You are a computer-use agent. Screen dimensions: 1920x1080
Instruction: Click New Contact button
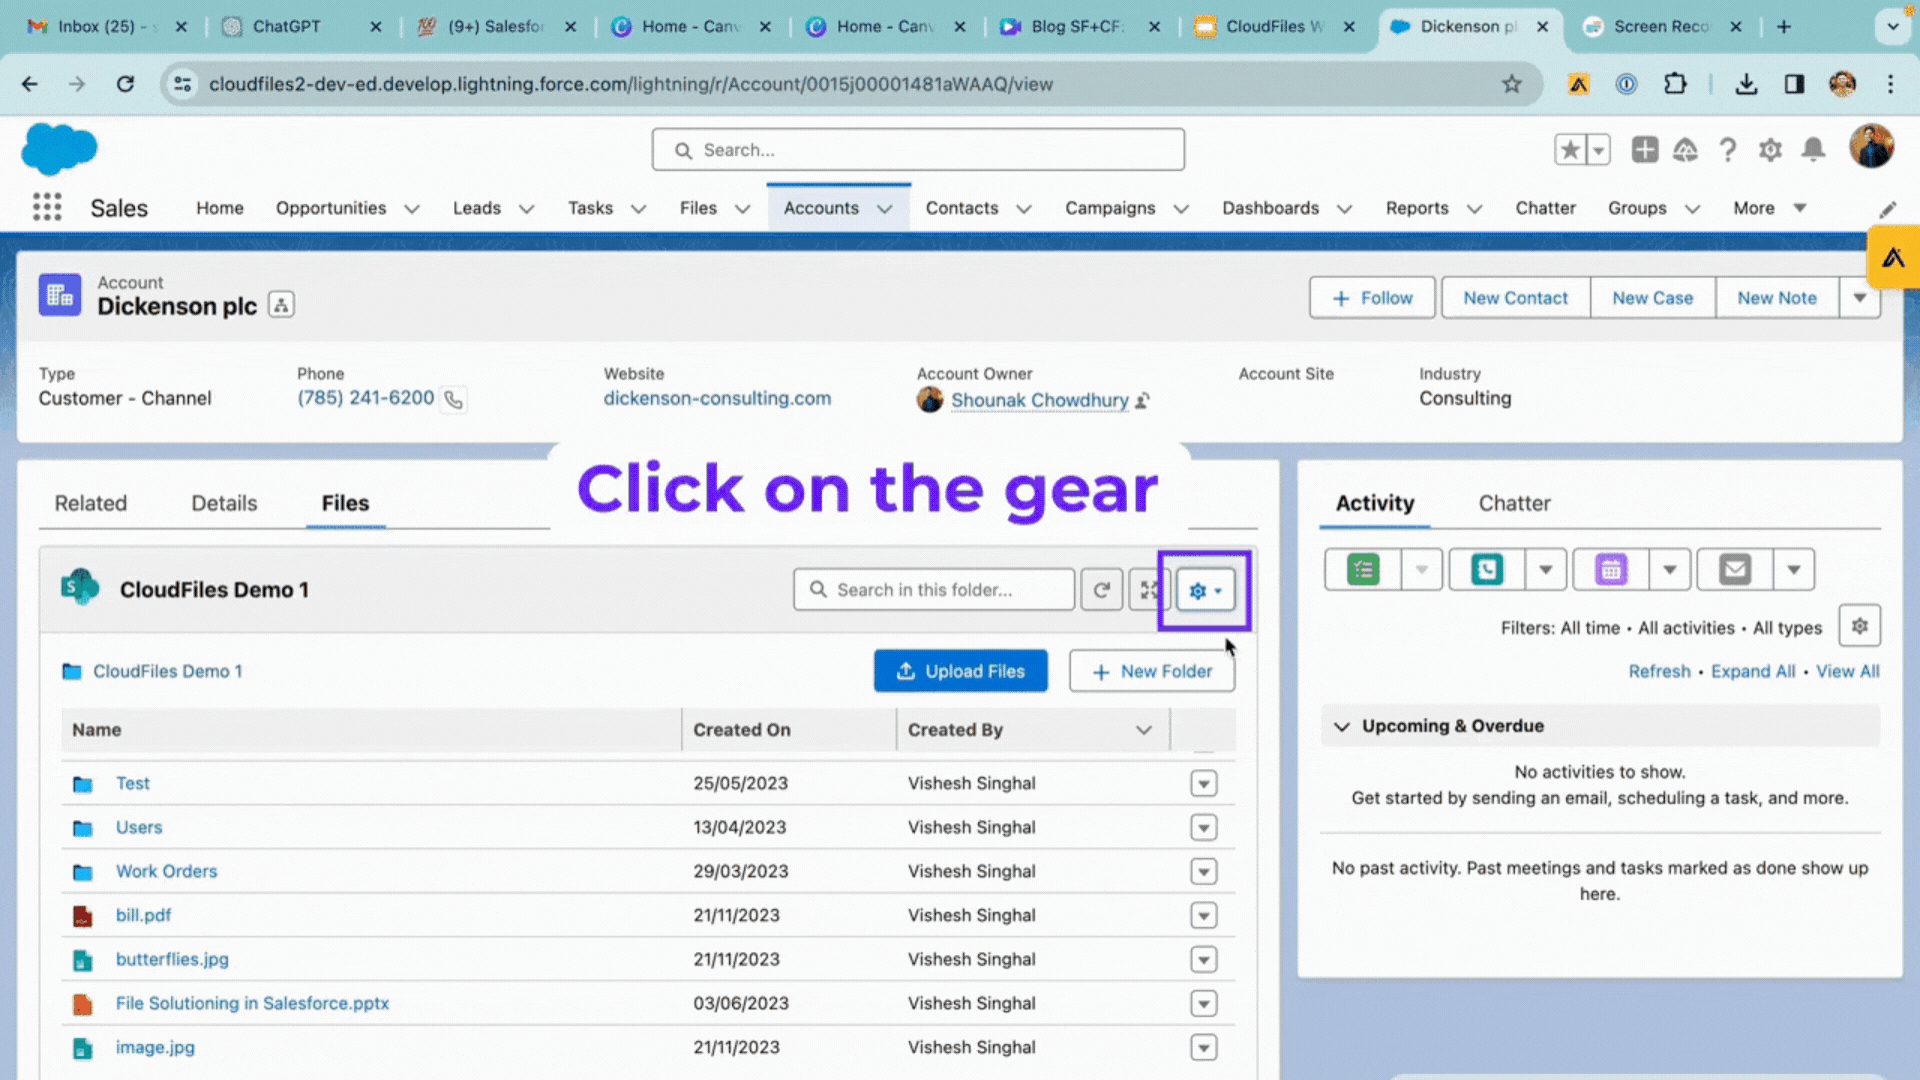pos(1515,298)
